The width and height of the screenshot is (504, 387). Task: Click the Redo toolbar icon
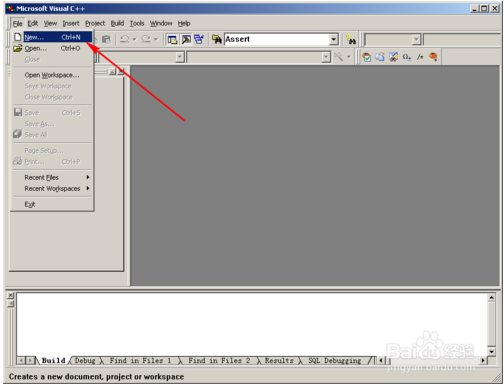point(146,39)
